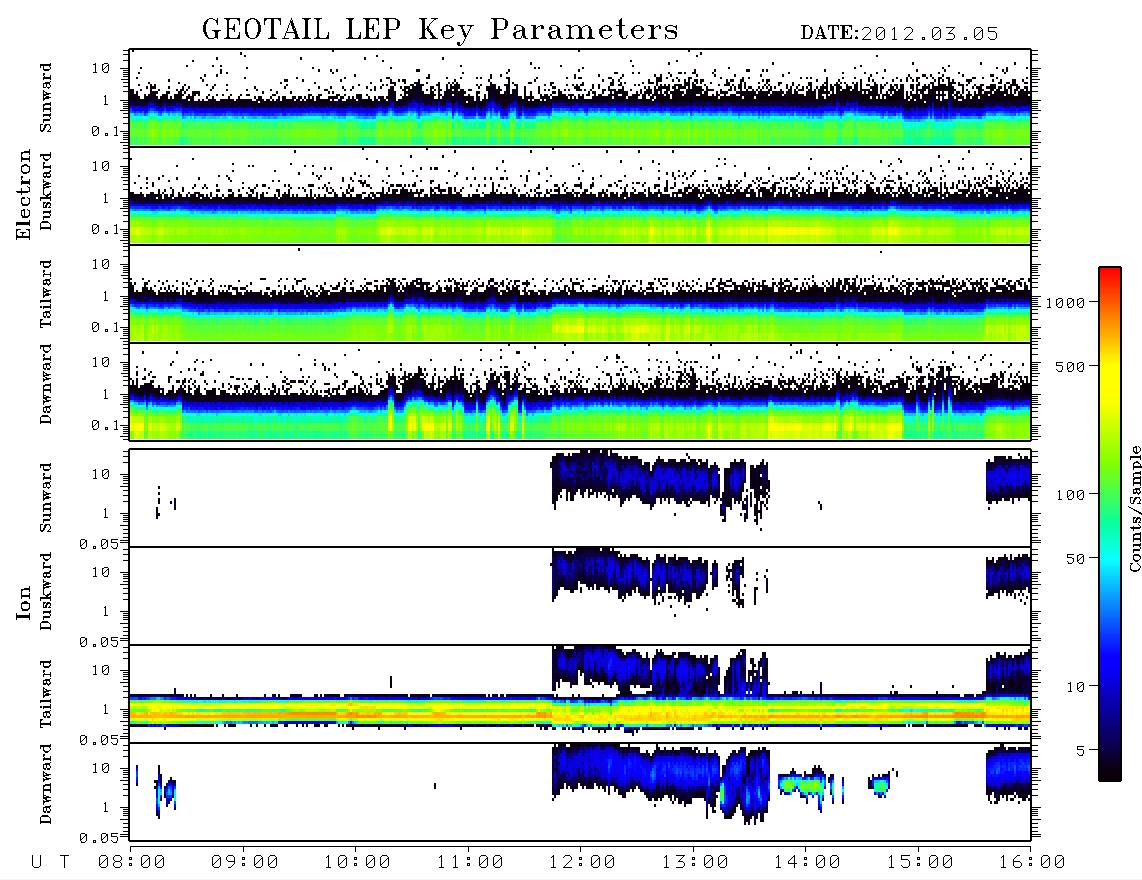
Task: Click the UT time axis label
Action: pos(50,862)
